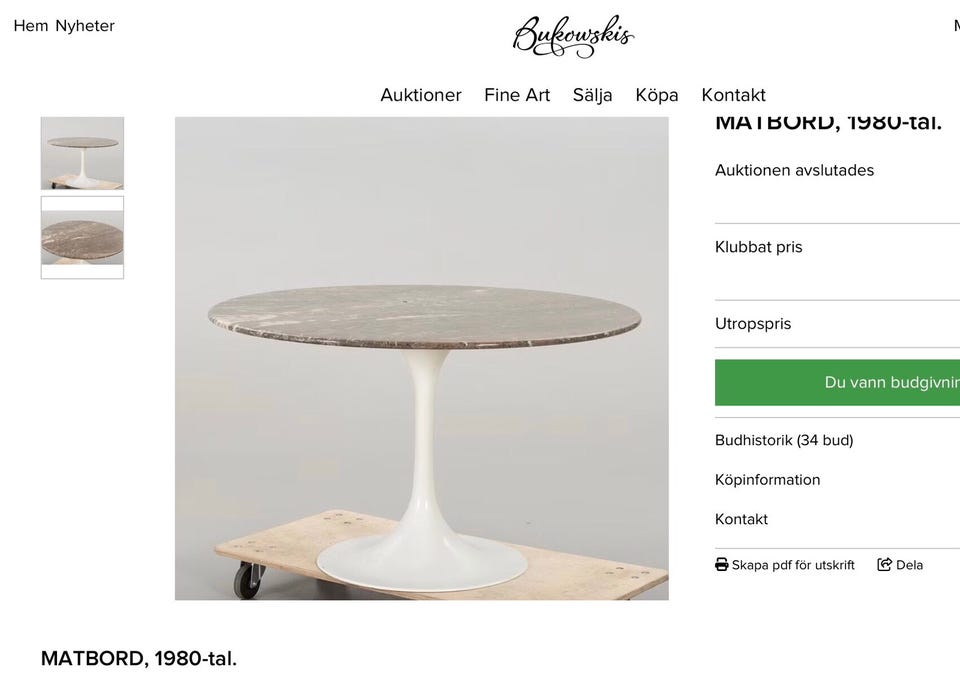This screenshot has height=685, width=960.
Task: Open Kontakt in the top navigation
Action: pyautogui.click(x=733, y=95)
